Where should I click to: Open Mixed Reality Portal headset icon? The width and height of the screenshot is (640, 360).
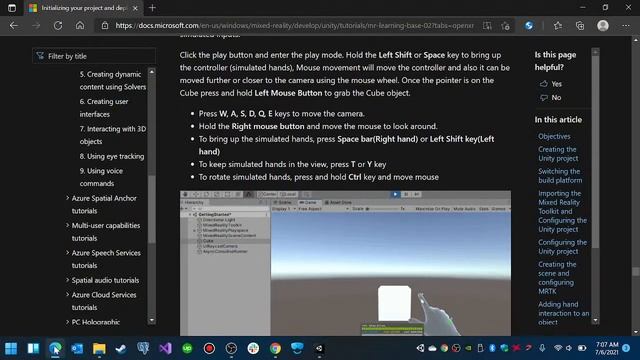298,349
